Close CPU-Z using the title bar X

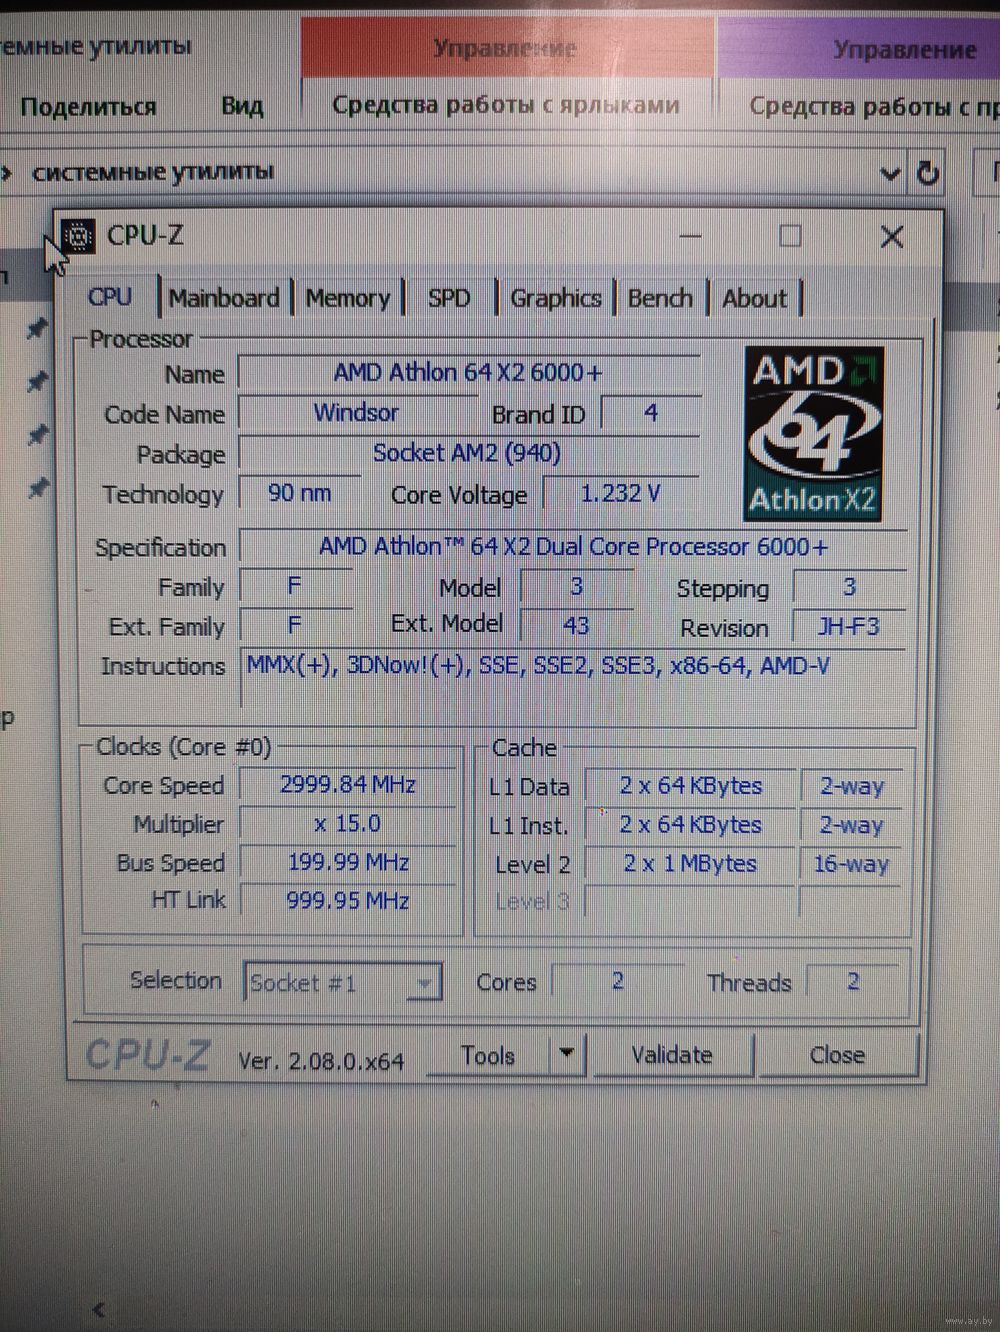(x=891, y=236)
